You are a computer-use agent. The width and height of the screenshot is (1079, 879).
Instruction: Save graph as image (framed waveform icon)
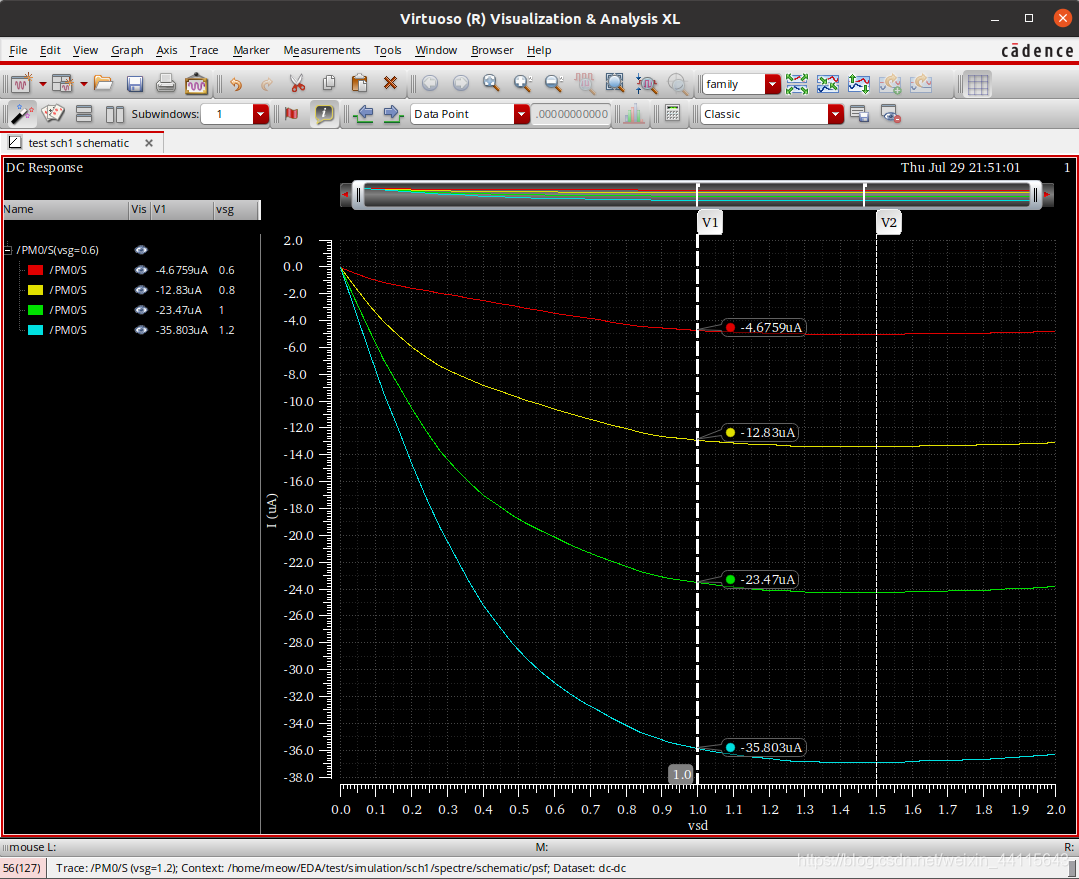click(x=196, y=84)
